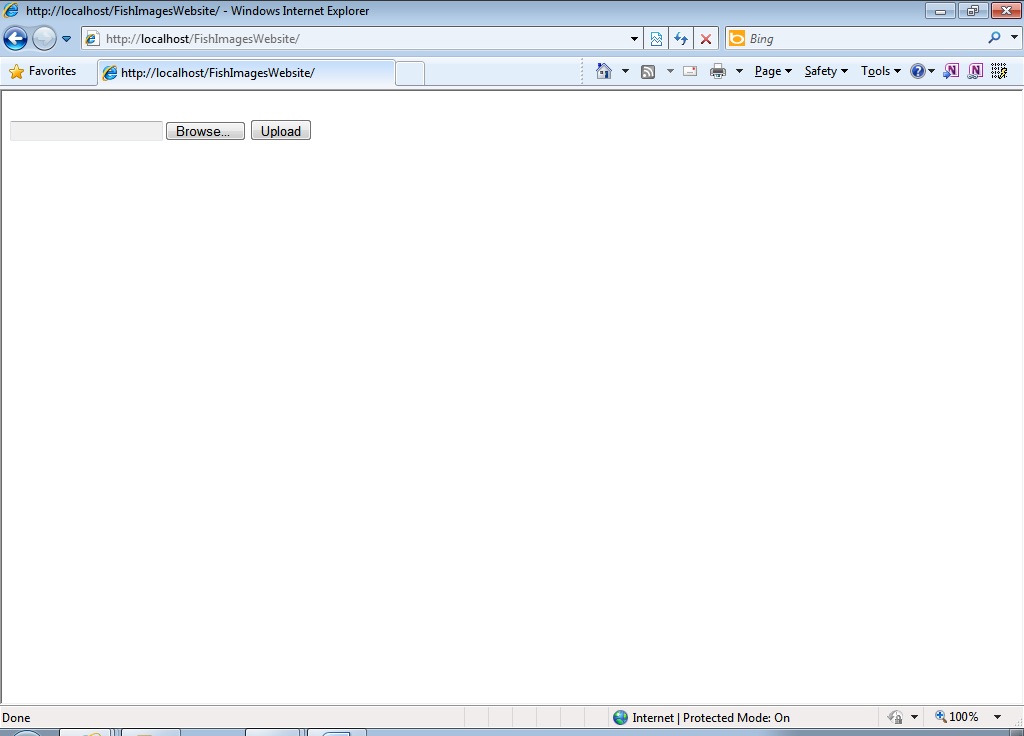Expand the security status dropdown arrow
The image size is (1024, 736).
pyautogui.click(x=914, y=717)
